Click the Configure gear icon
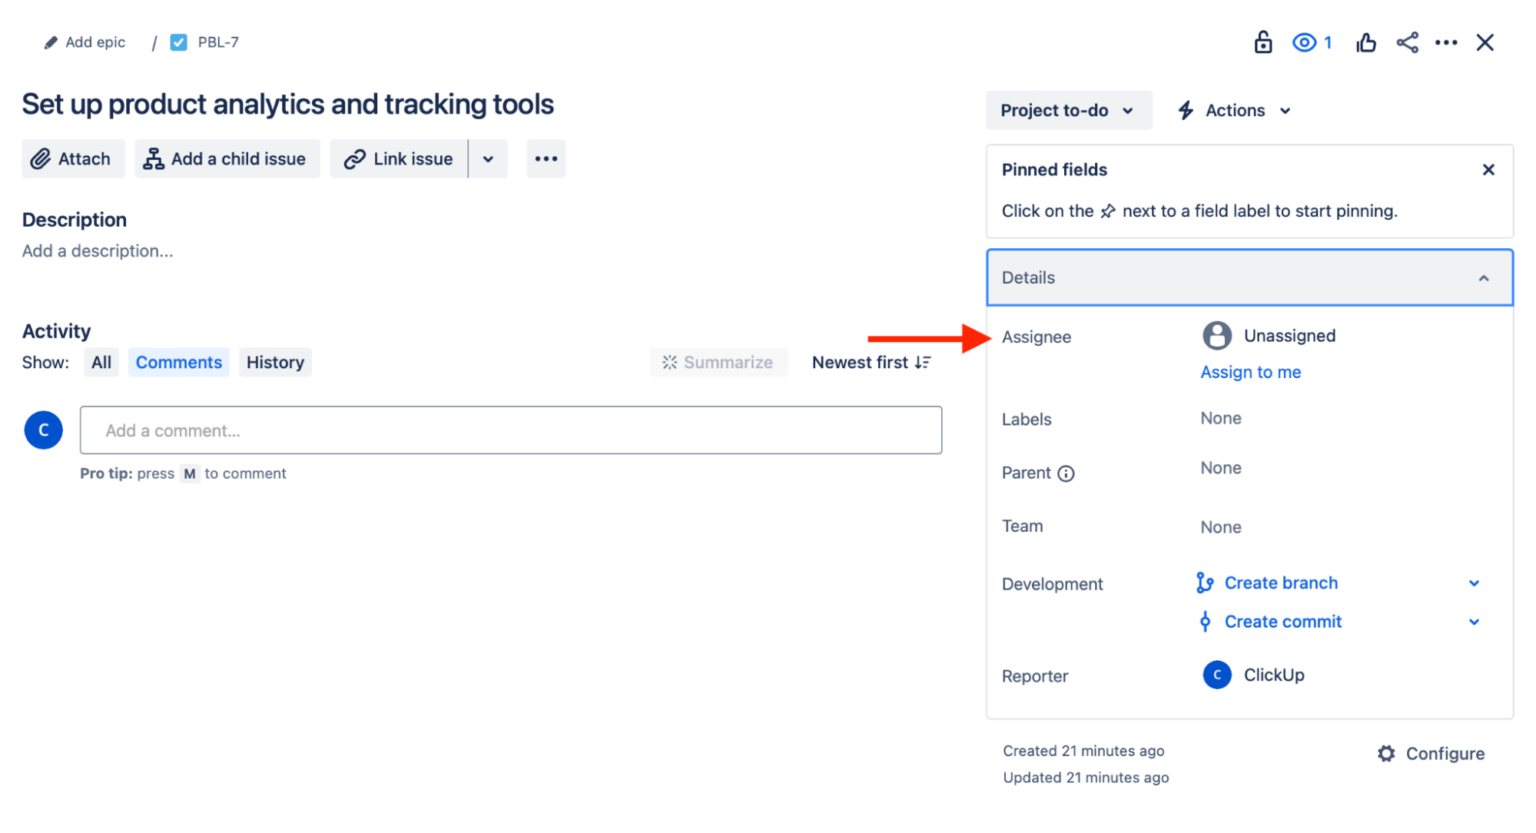The width and height of the screenshot is (1536, 833). click(1386, 753)
